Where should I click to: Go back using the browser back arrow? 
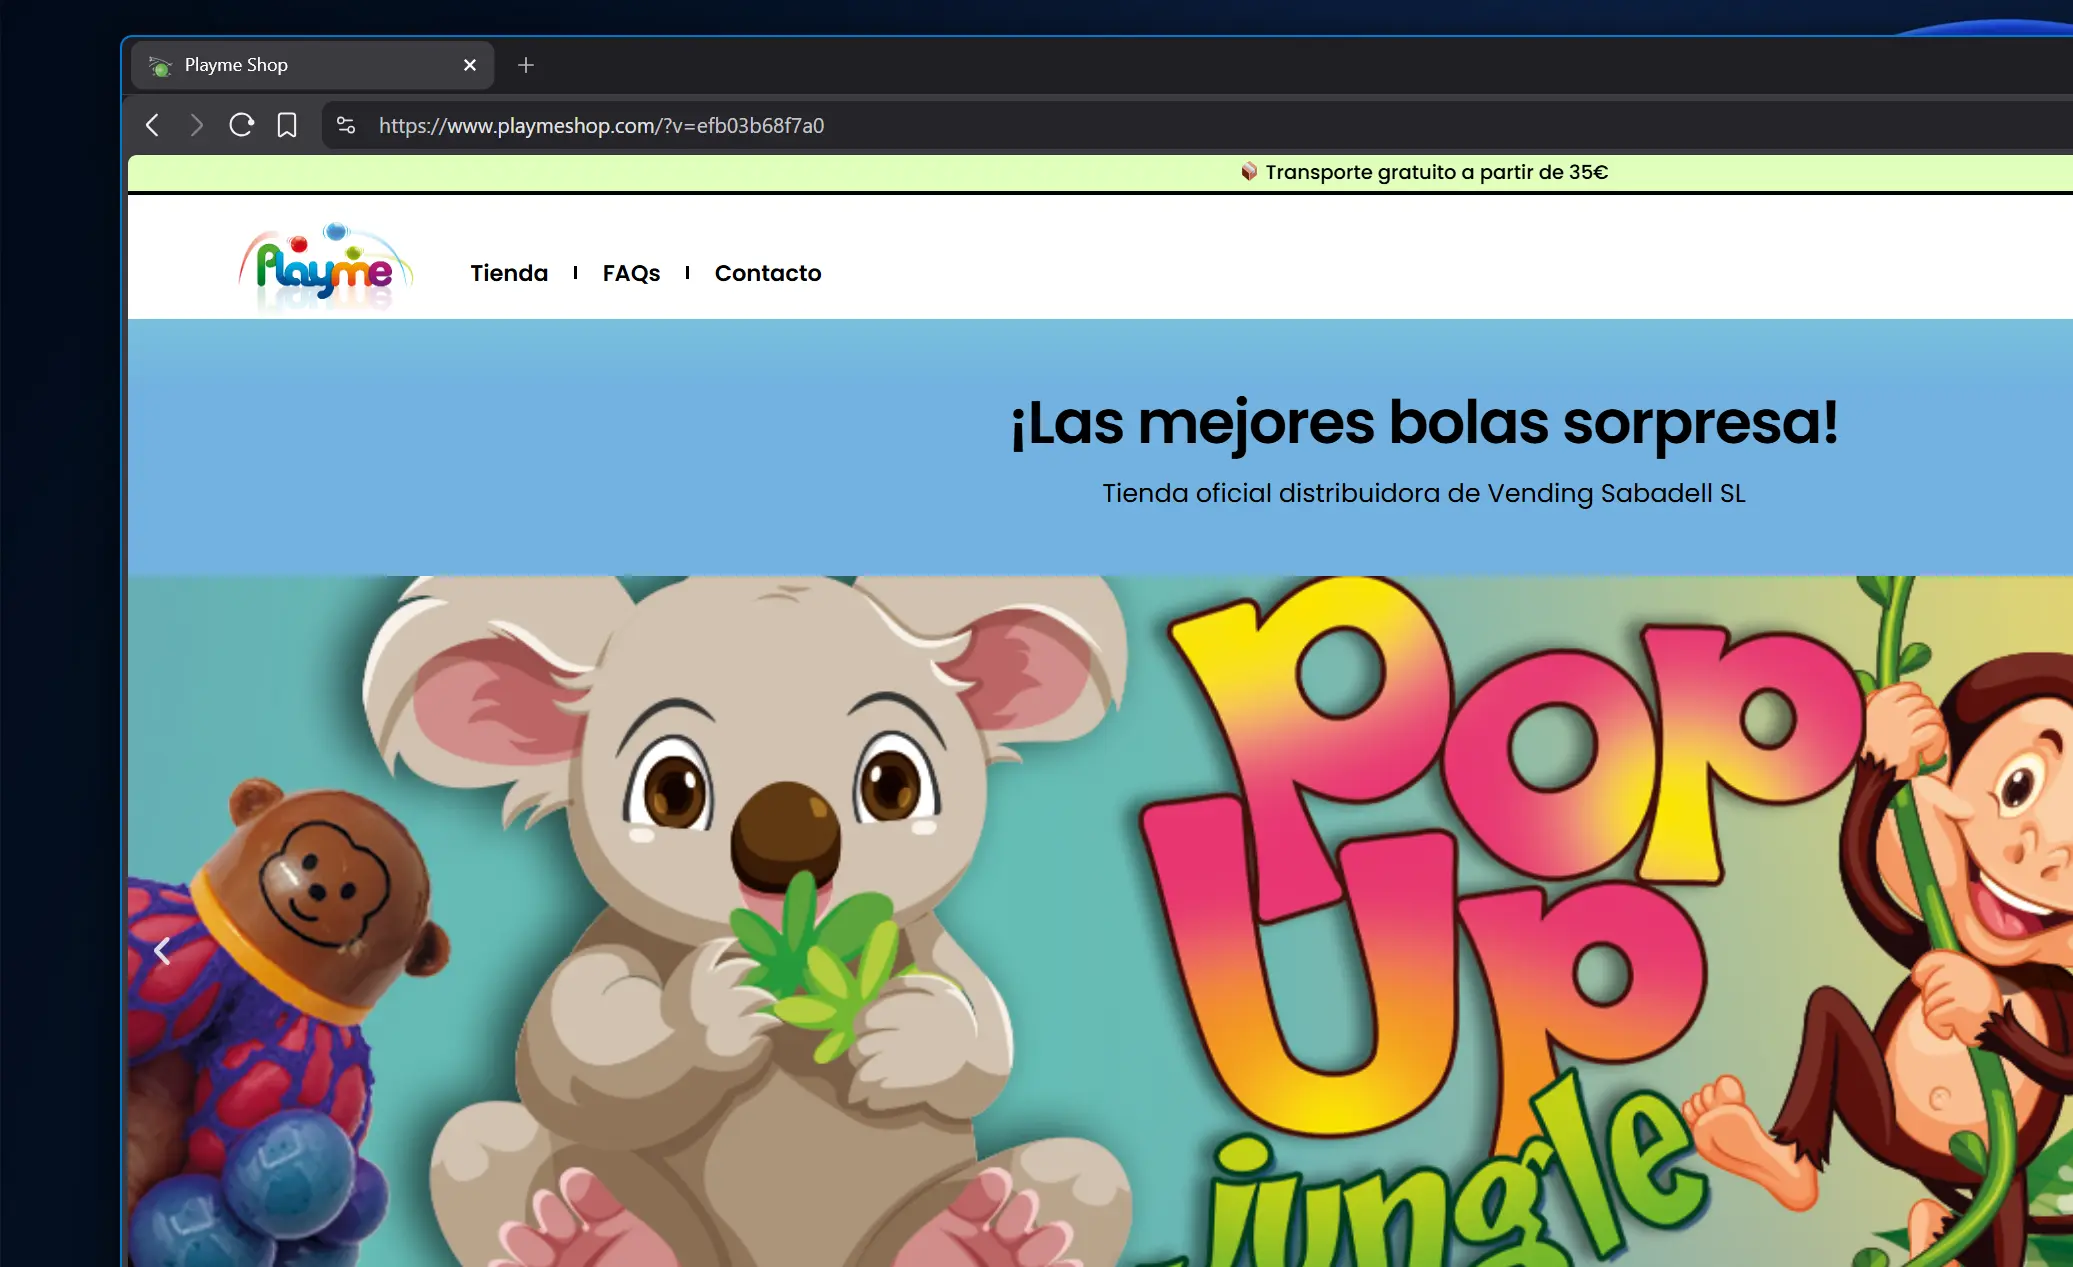(x=152, y=125)
